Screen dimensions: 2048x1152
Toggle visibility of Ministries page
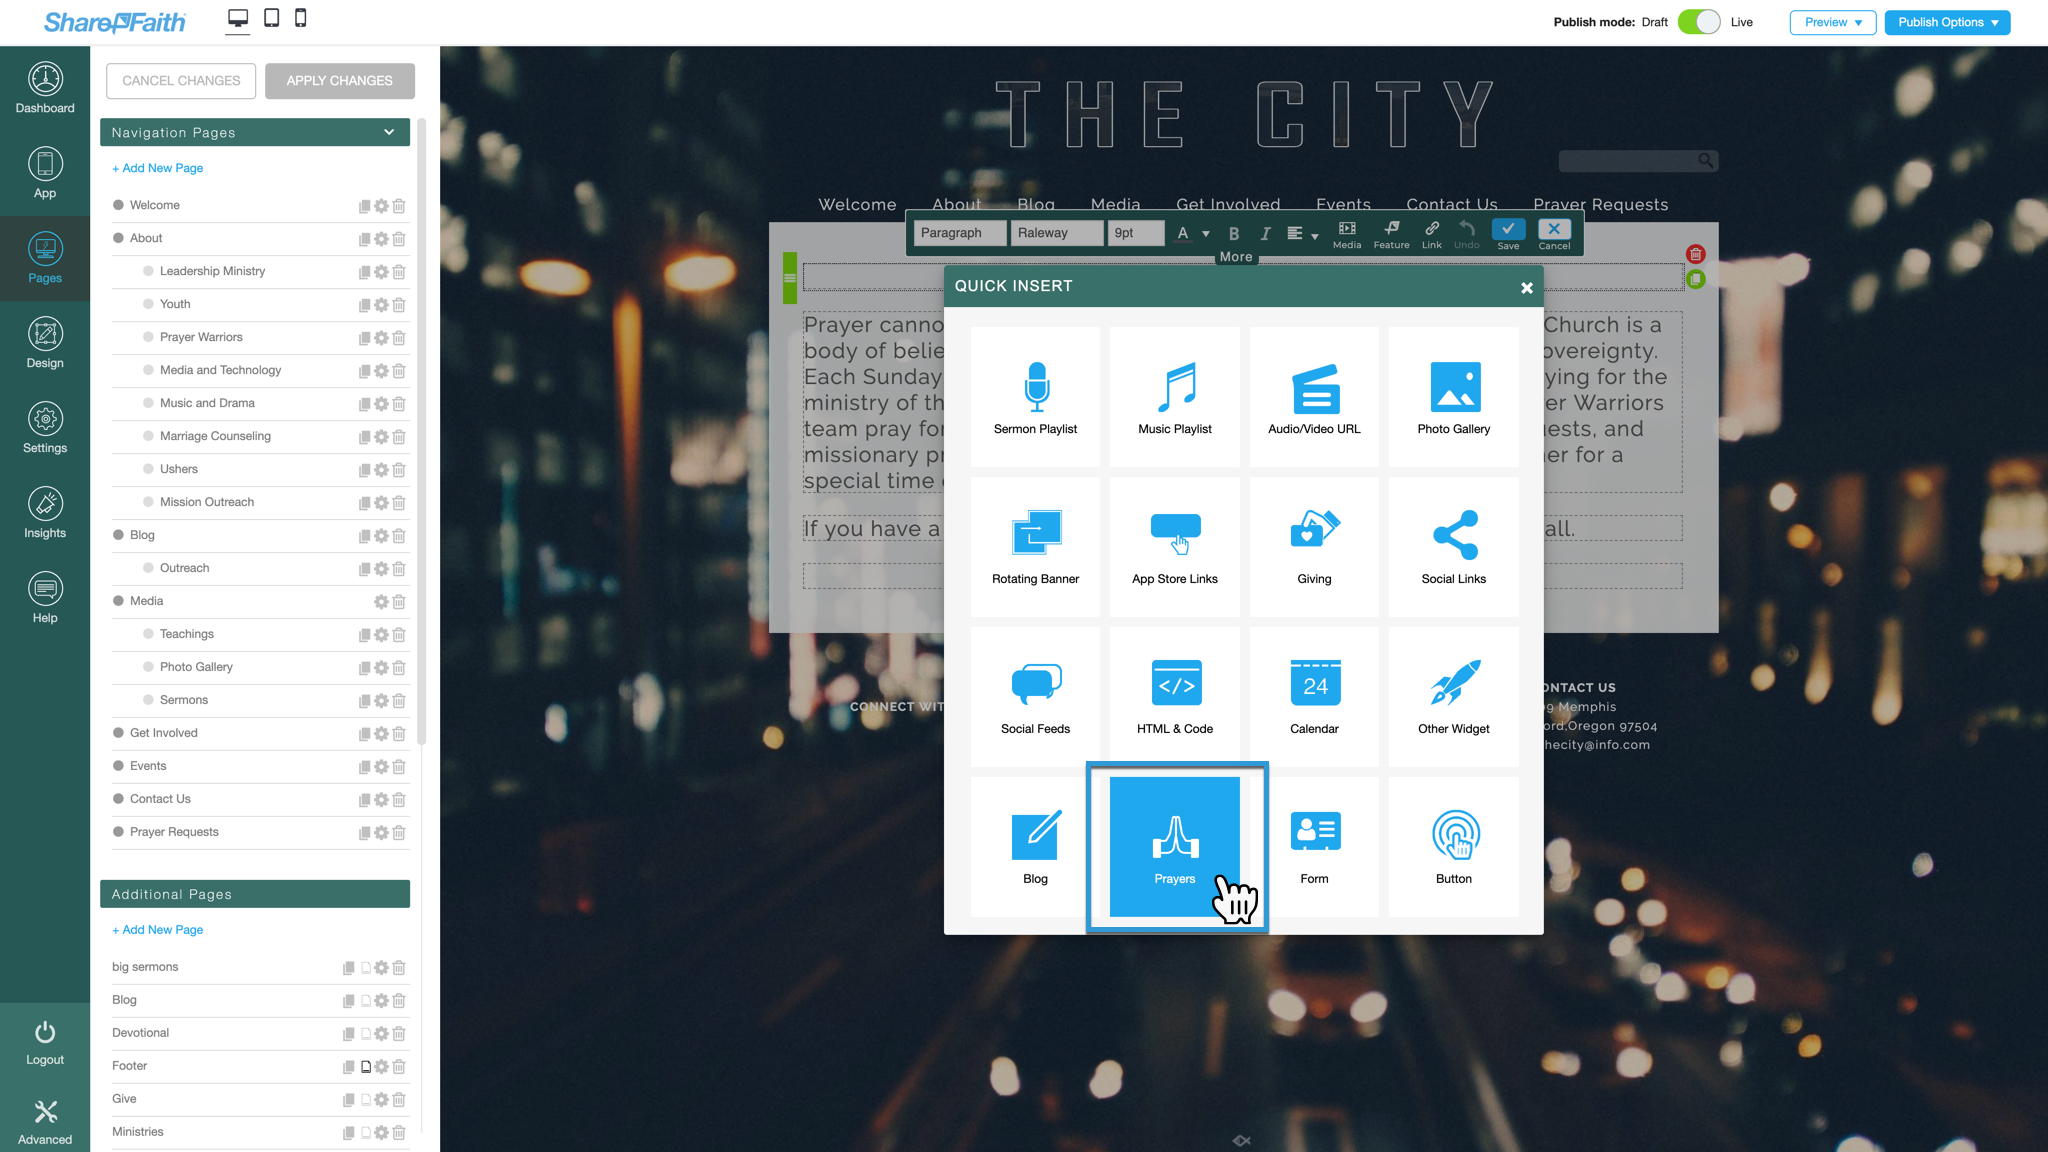click(x=366, y=1133)
